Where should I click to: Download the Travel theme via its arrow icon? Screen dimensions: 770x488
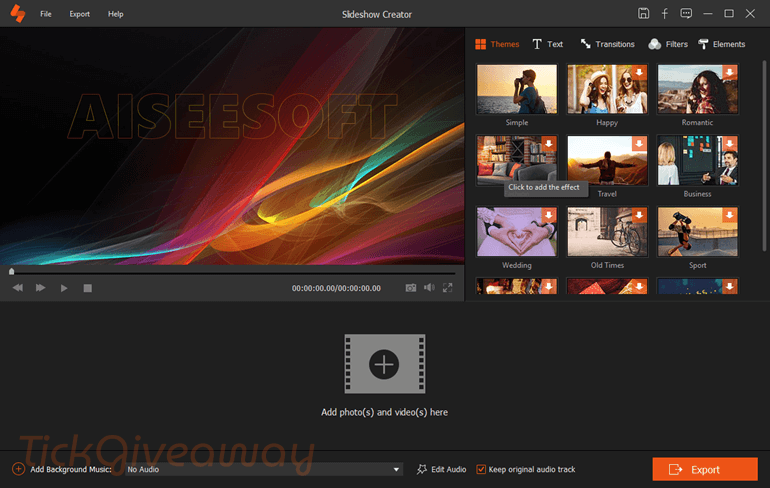[639, 144]
